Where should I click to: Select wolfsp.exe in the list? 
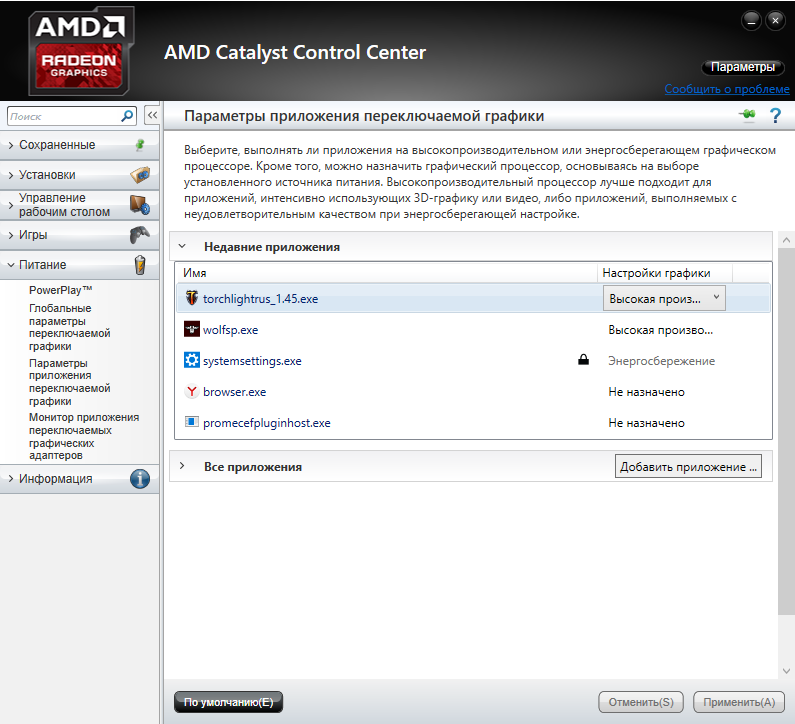[230, 330]
